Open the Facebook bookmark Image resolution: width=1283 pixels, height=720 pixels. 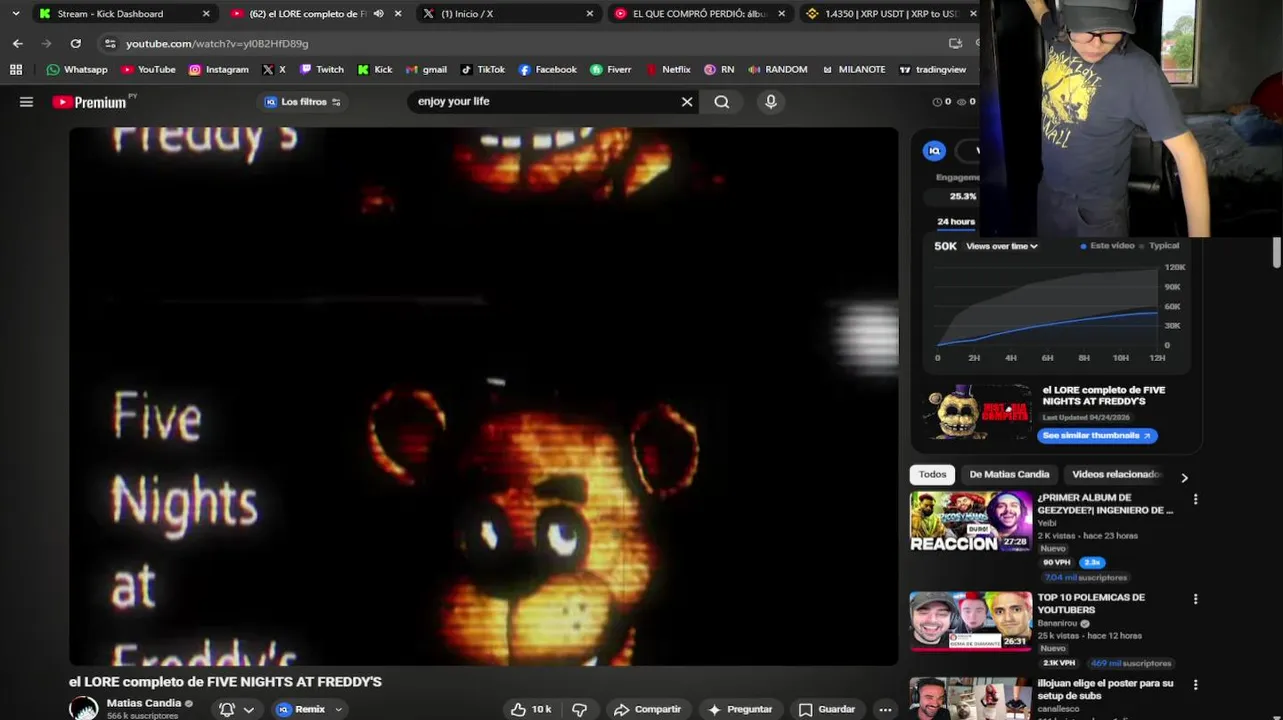point(547,70)
